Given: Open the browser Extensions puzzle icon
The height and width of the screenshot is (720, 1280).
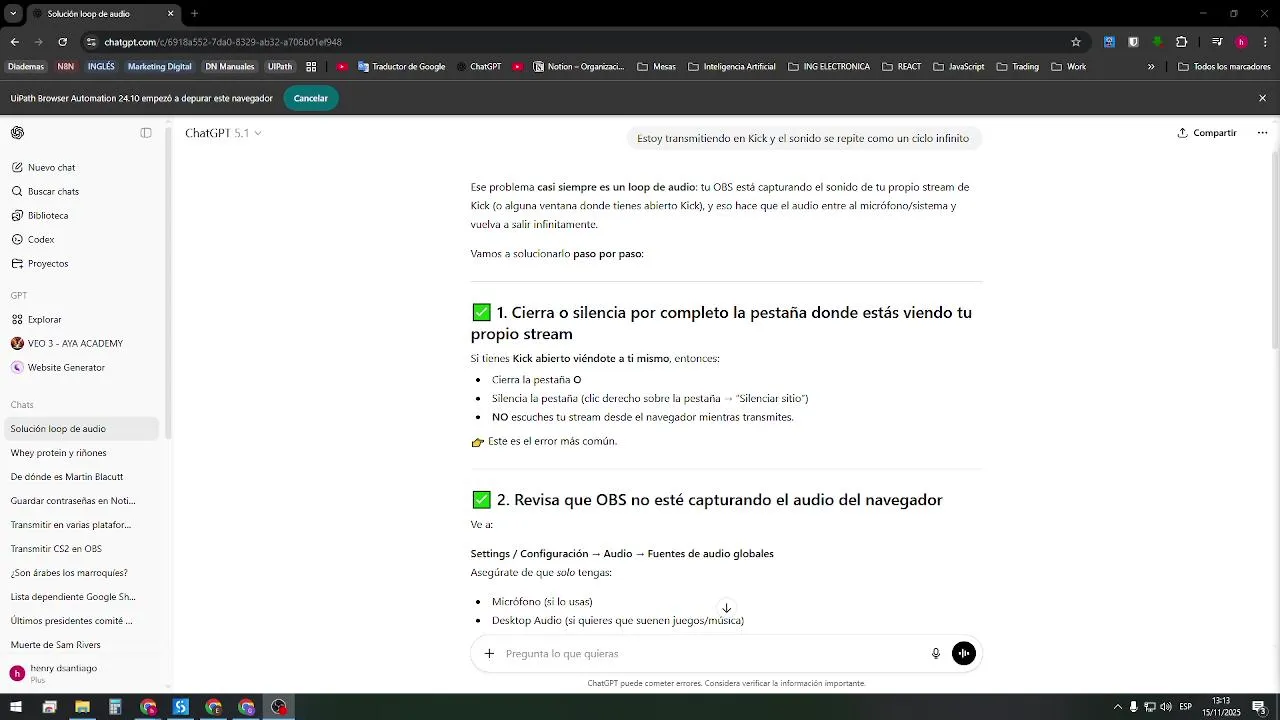Looking at the screenshot, I should 1181,42.
